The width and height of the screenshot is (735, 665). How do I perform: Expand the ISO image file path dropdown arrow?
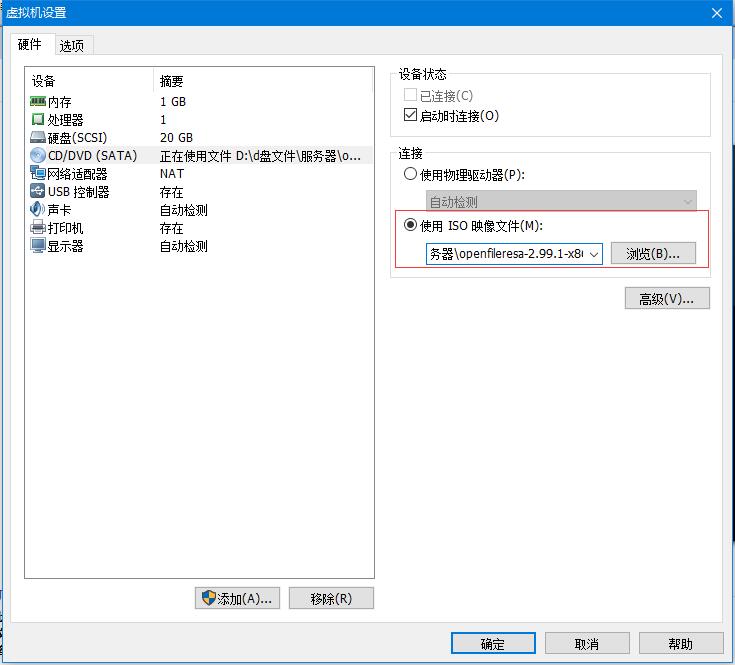[593, 254]
